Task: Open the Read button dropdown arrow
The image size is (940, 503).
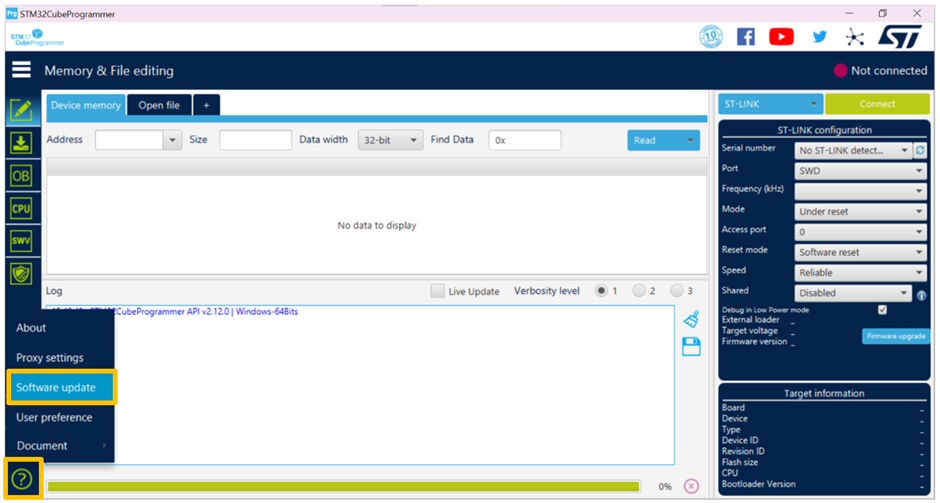Action: tap(690, 140)
